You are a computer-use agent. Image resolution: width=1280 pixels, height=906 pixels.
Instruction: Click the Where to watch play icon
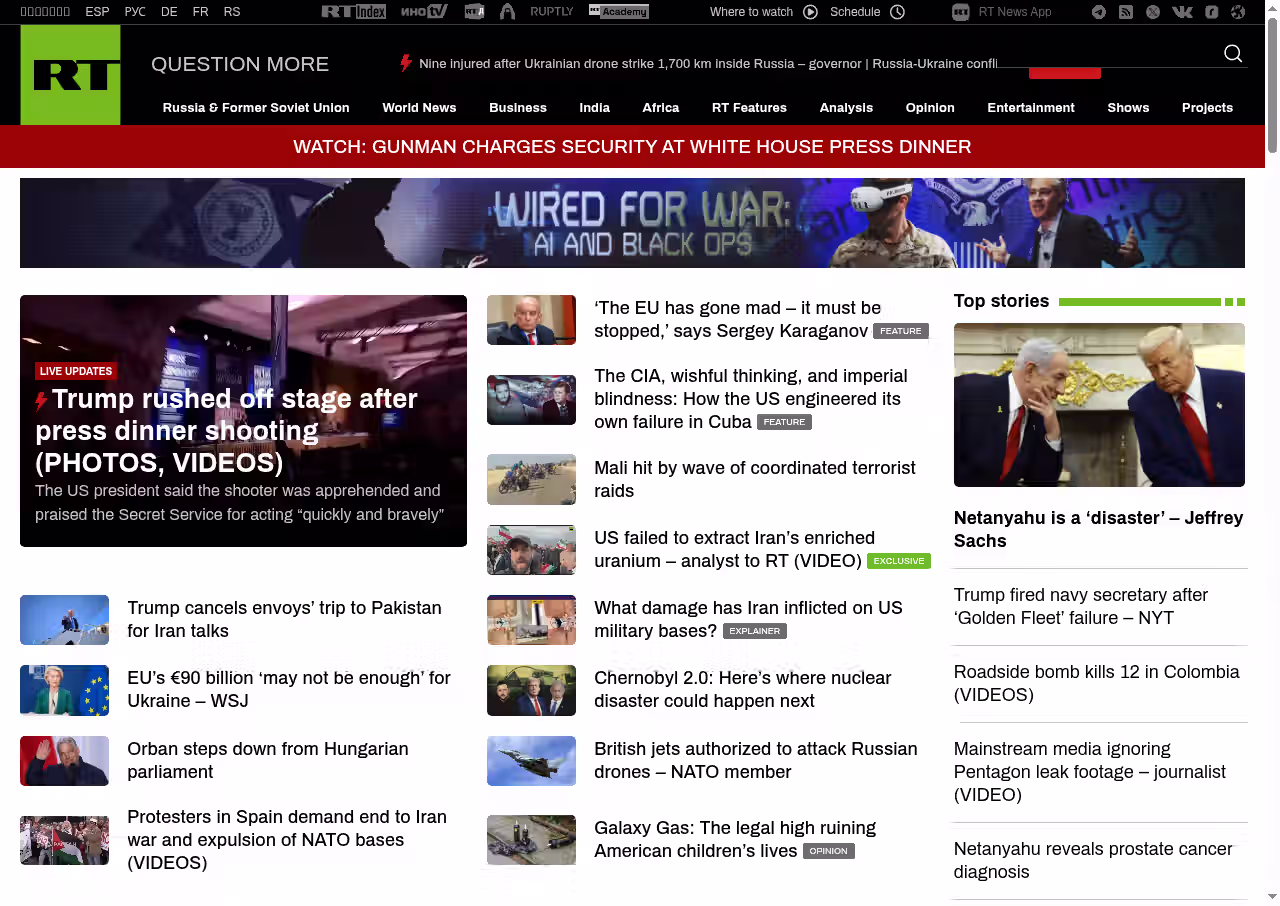810,12
